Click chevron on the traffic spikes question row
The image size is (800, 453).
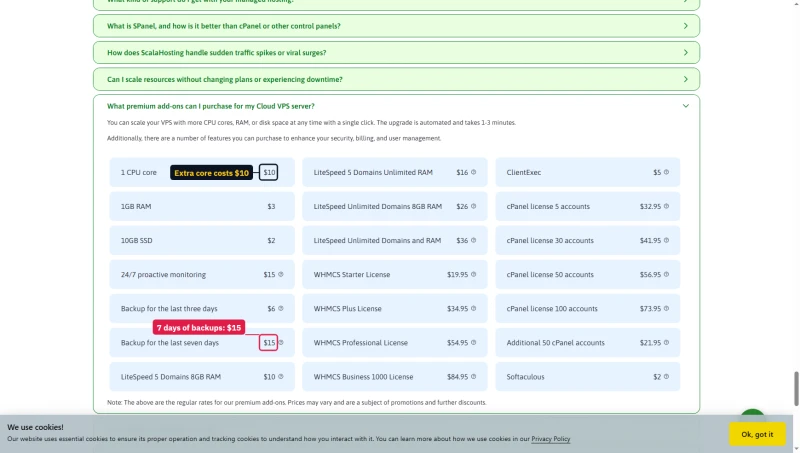[x=686, y=53]
